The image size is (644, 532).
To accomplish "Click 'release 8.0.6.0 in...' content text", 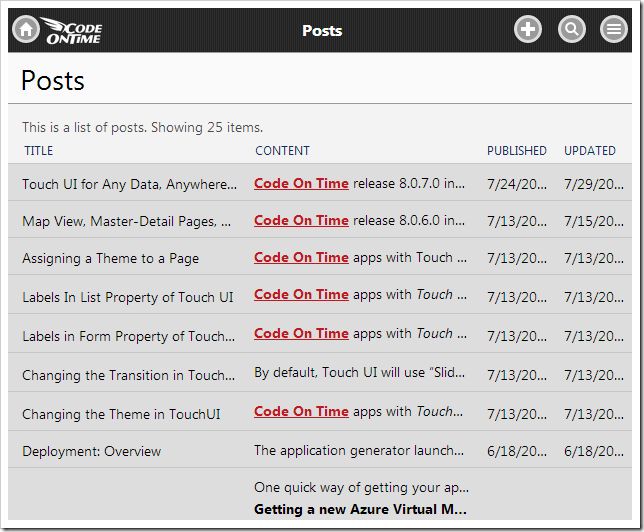I will (409, 221).
